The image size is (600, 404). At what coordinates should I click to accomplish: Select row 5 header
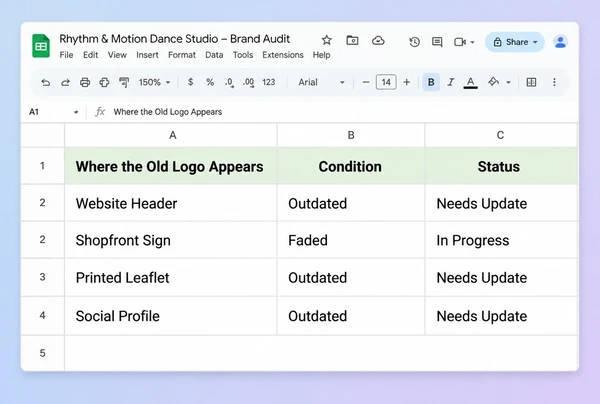tap(42, 353)
